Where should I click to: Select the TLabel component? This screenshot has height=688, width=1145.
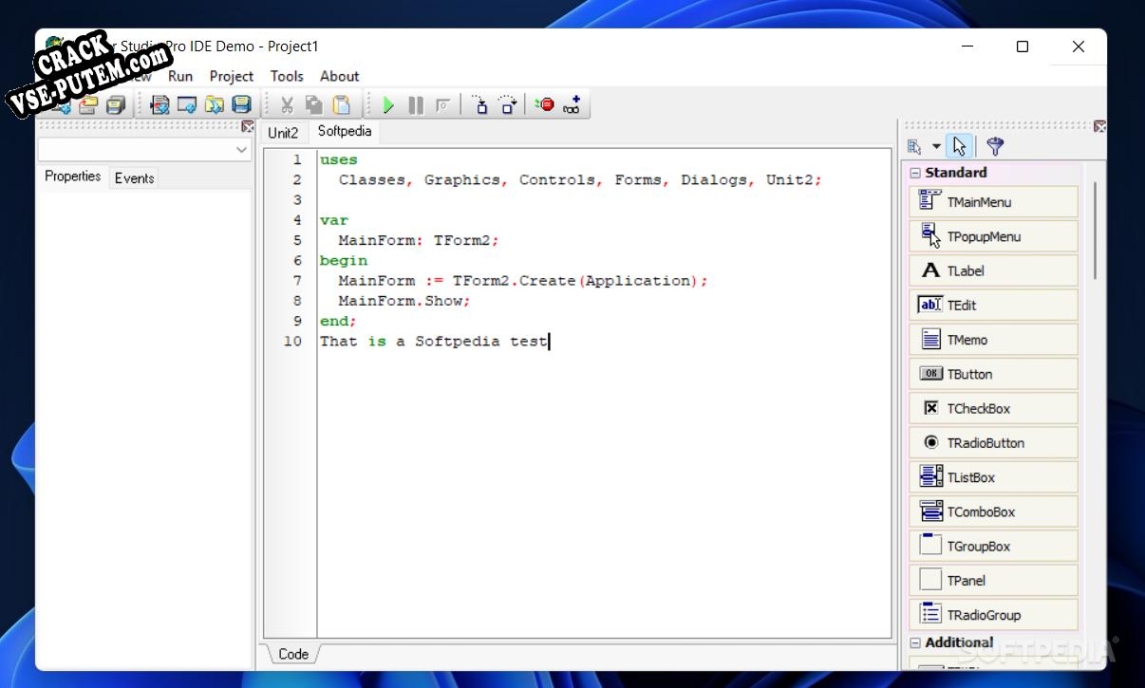tap(993, 270)
